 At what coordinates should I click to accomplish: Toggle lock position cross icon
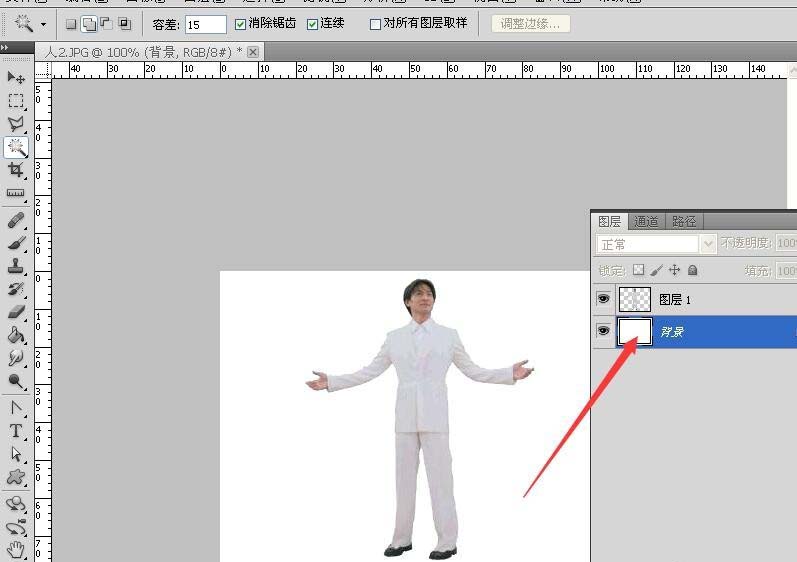(675, 270)
